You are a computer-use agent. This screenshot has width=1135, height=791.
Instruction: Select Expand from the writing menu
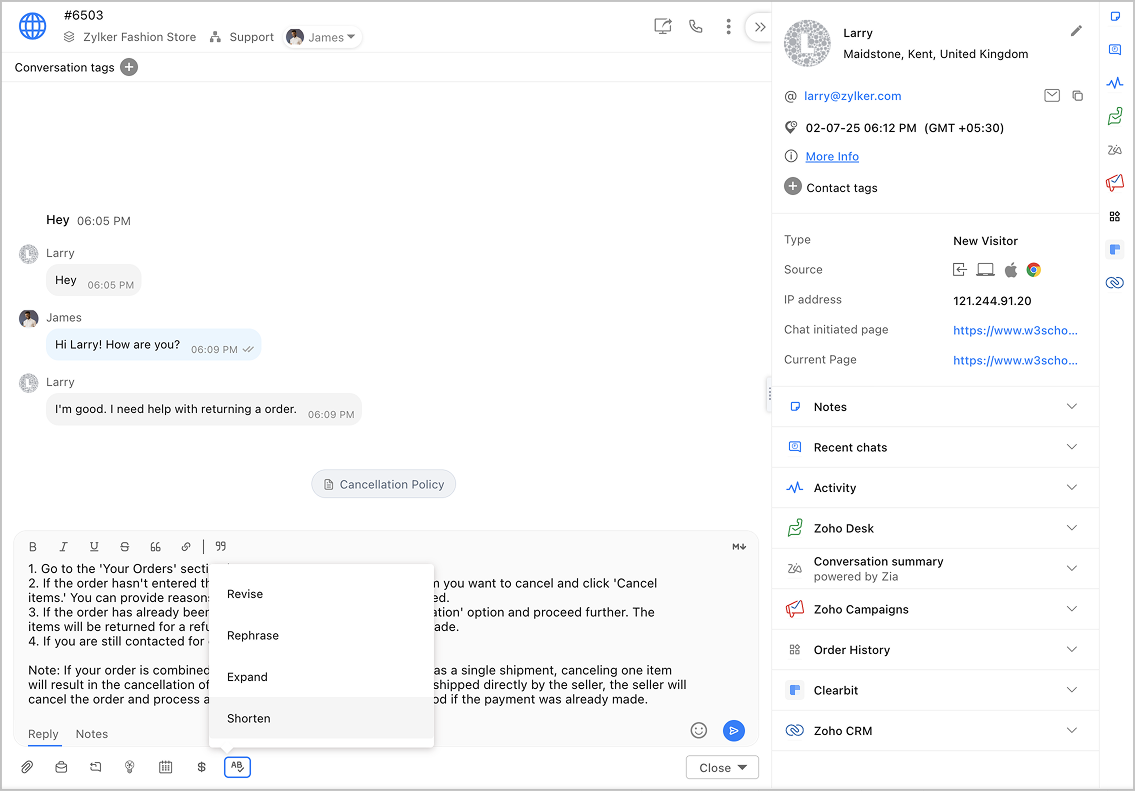(321, 677)
